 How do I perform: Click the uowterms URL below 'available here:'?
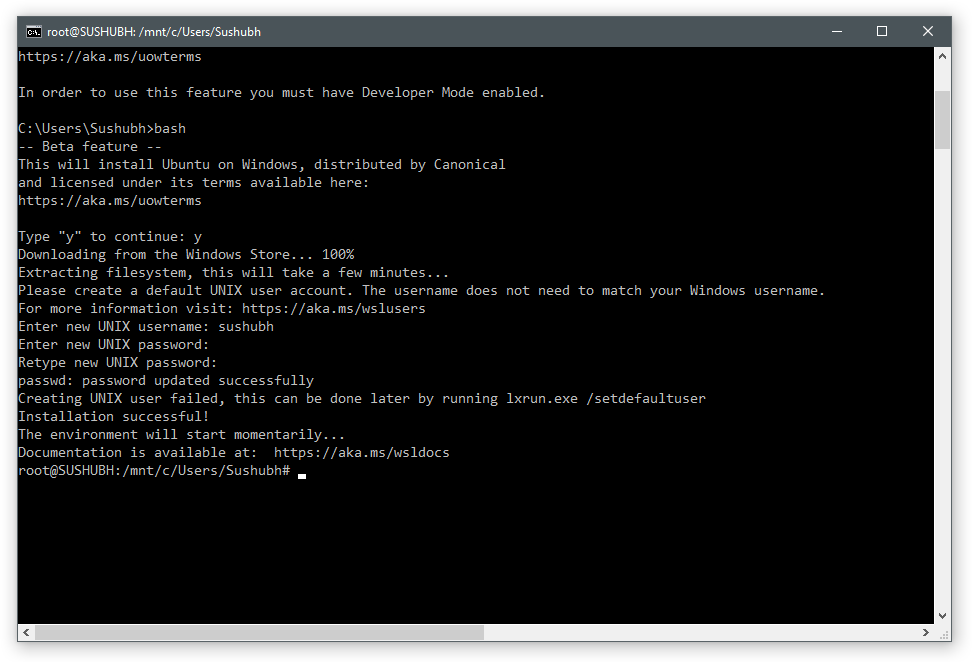[x=110, y=201]
